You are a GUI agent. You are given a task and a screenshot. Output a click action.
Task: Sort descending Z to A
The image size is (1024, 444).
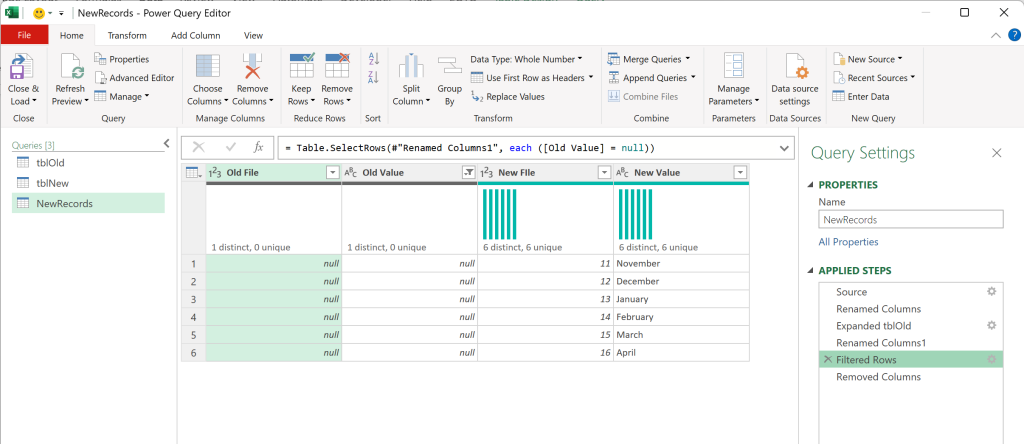tap(374, 78)
